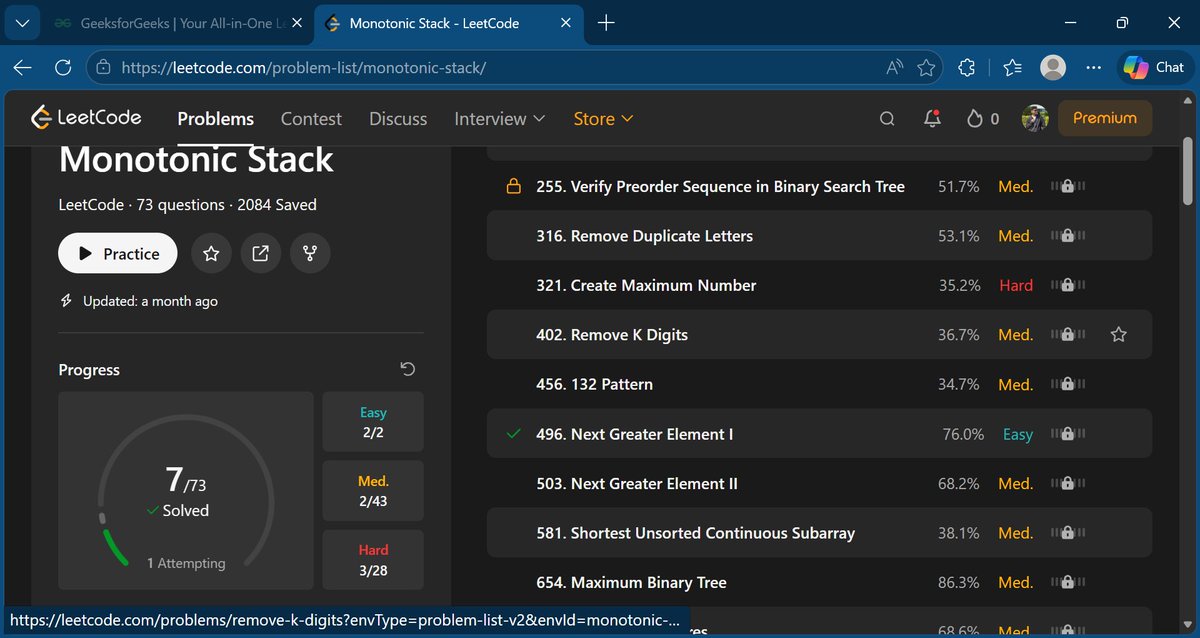Close the Monotonic Stack browser tab
The image size is (1200, 638).
point(565,23)
